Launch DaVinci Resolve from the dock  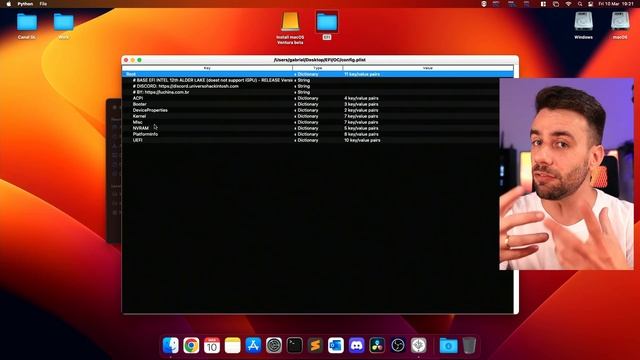377,345
